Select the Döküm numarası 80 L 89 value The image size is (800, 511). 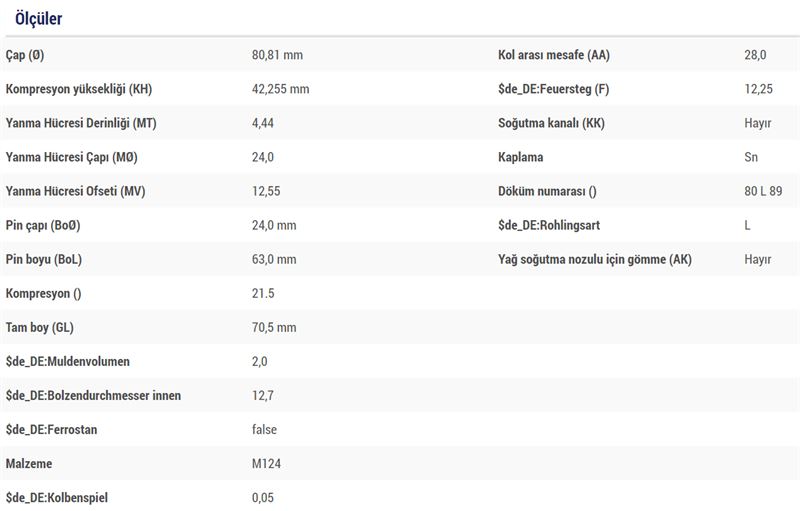pyautogui.click(x=763, y=191)
